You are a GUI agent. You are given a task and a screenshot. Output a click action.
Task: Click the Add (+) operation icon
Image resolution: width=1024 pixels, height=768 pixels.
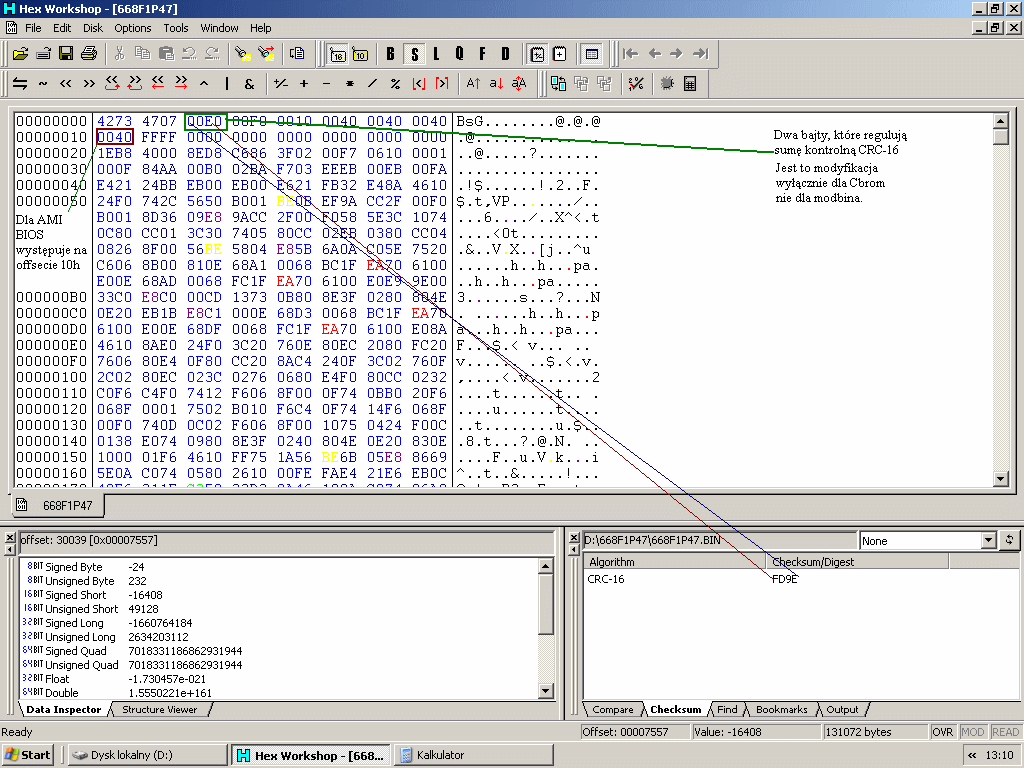click(304, 84)
